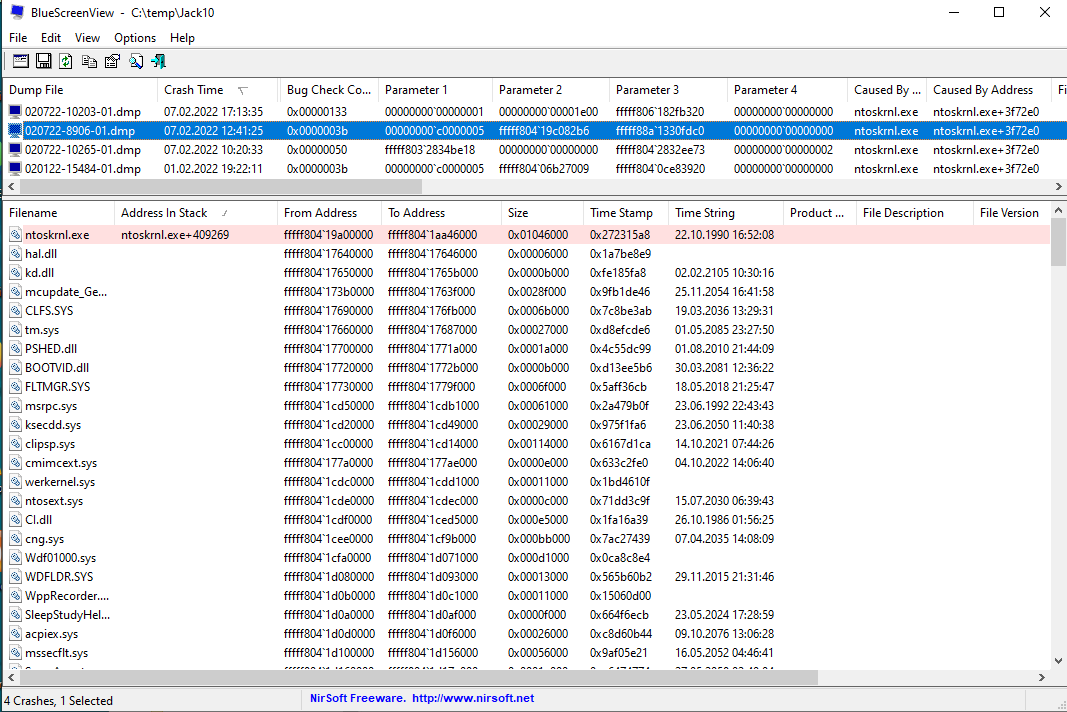Sort by the File Description column header

pyautogui.click(x=914, y=213)
